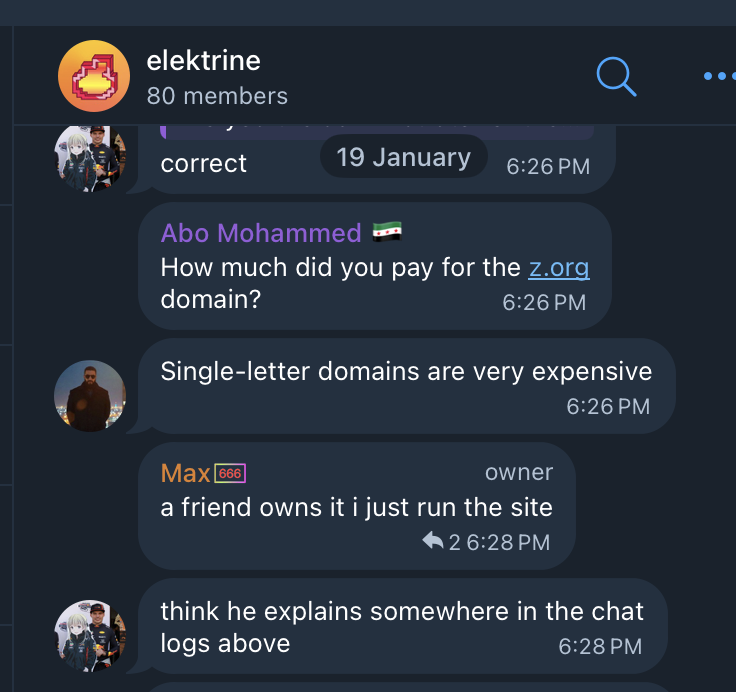Open avatar beside "think he explains" message
Image resolution: width=736 pixels, height=692 pixels.
click(x=90, y=636)
